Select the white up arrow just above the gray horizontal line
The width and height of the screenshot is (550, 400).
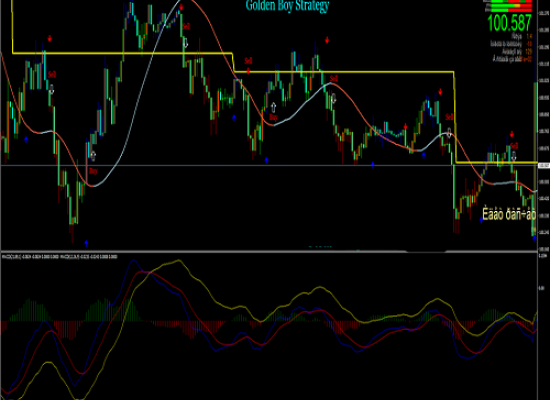93,155
